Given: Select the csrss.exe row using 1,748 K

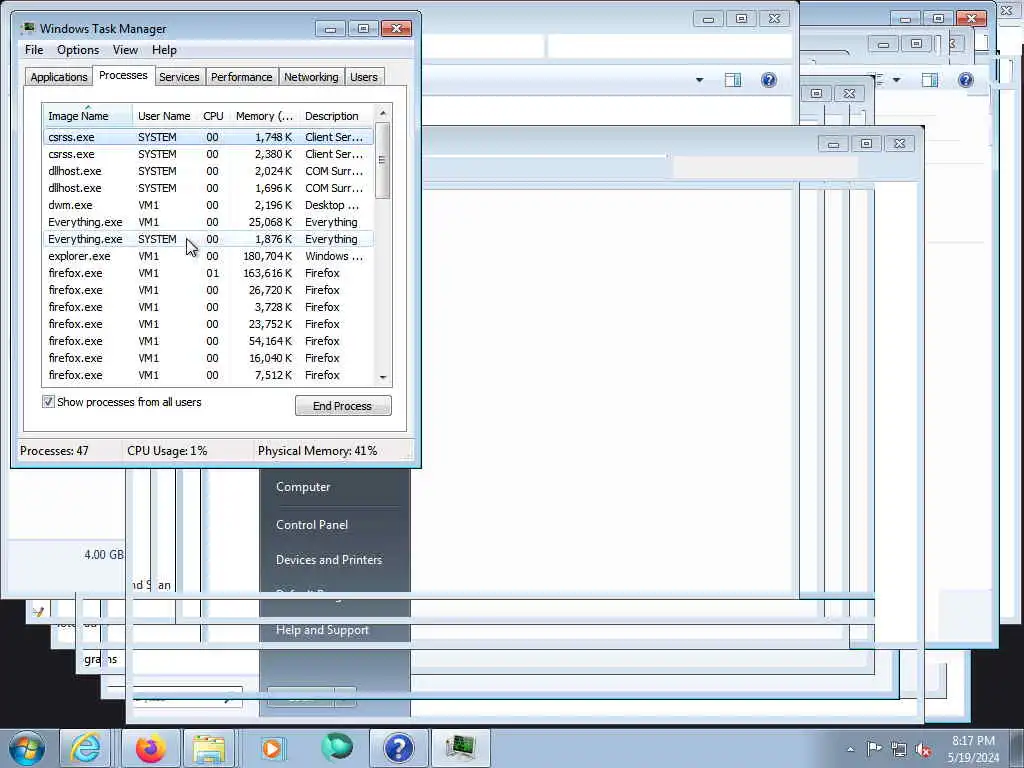Looking at the screenshot, I should 208,137.
